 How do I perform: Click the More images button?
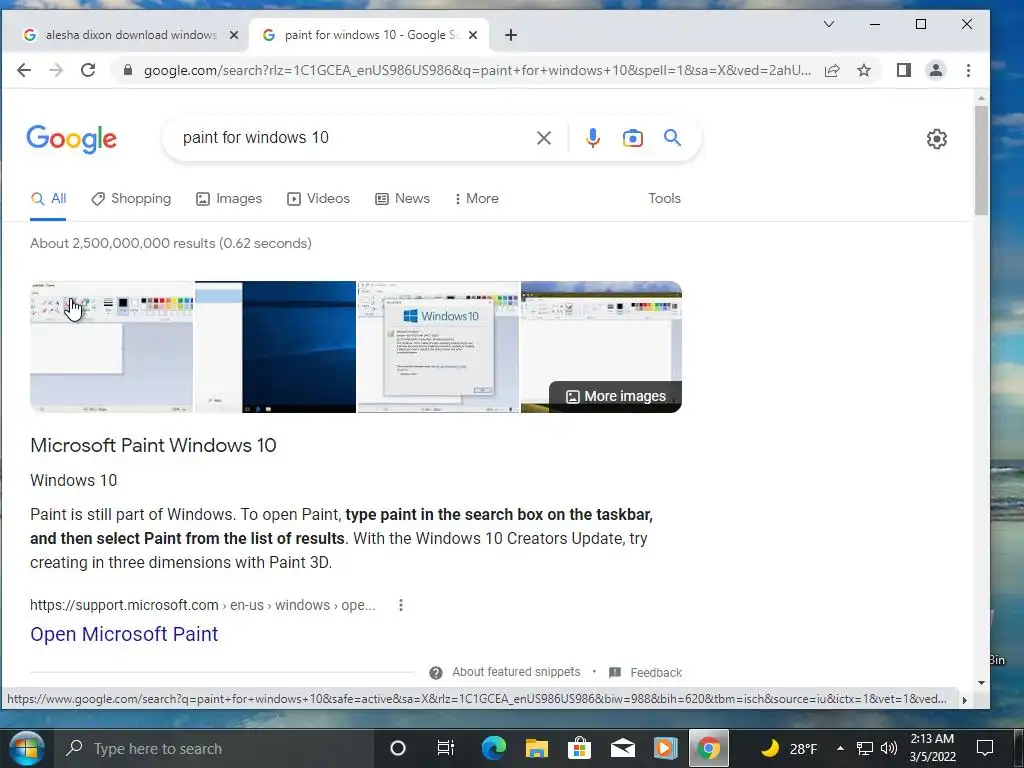click(616, 396)
